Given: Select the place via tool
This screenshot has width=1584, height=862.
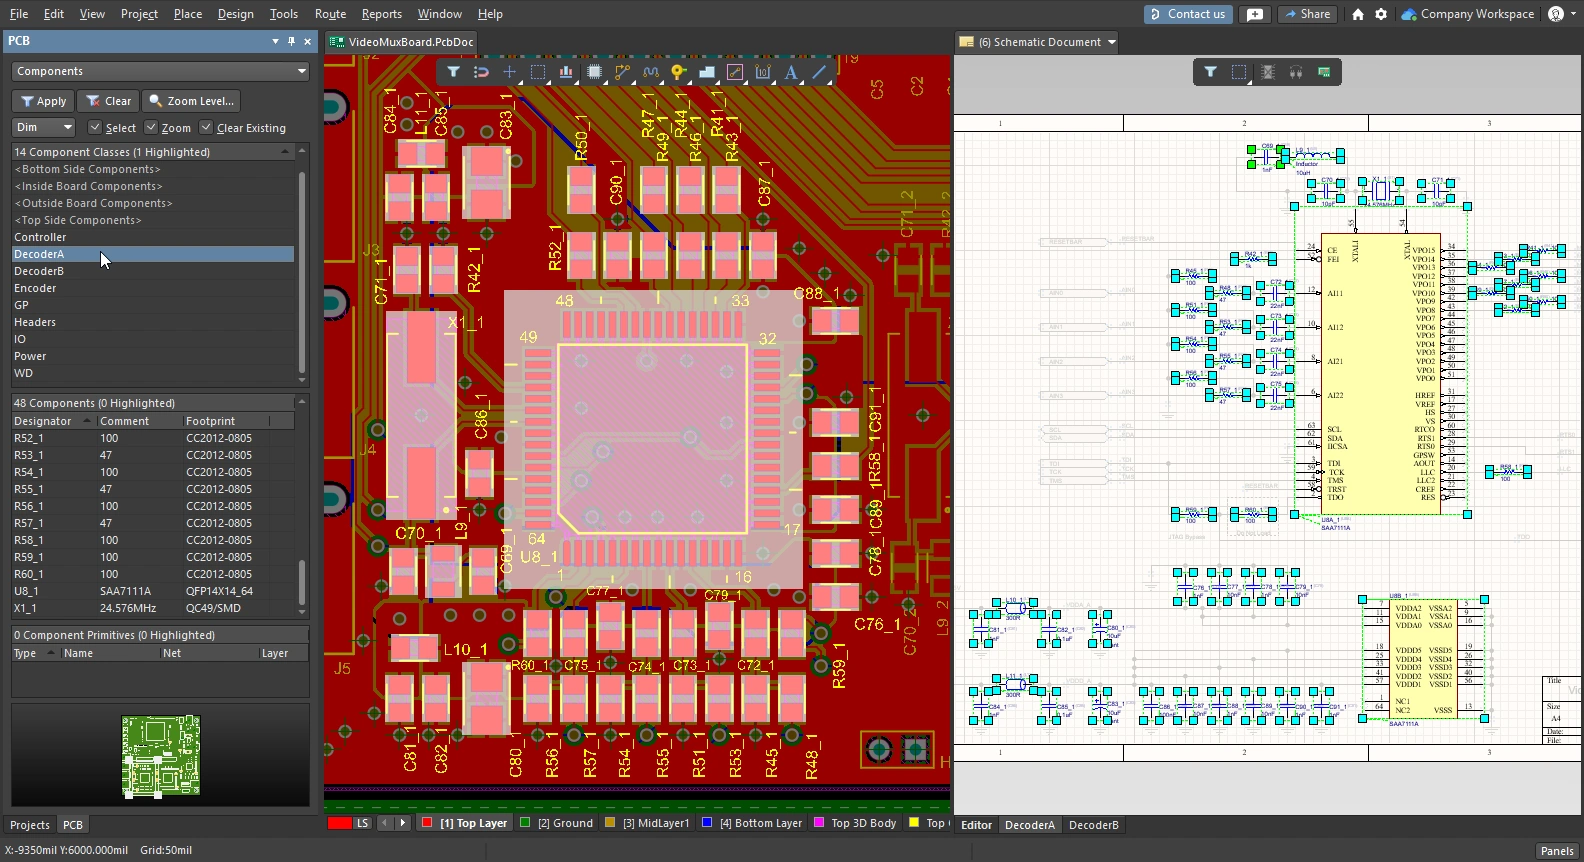Looking at the screenshot, I should point(678,72).
